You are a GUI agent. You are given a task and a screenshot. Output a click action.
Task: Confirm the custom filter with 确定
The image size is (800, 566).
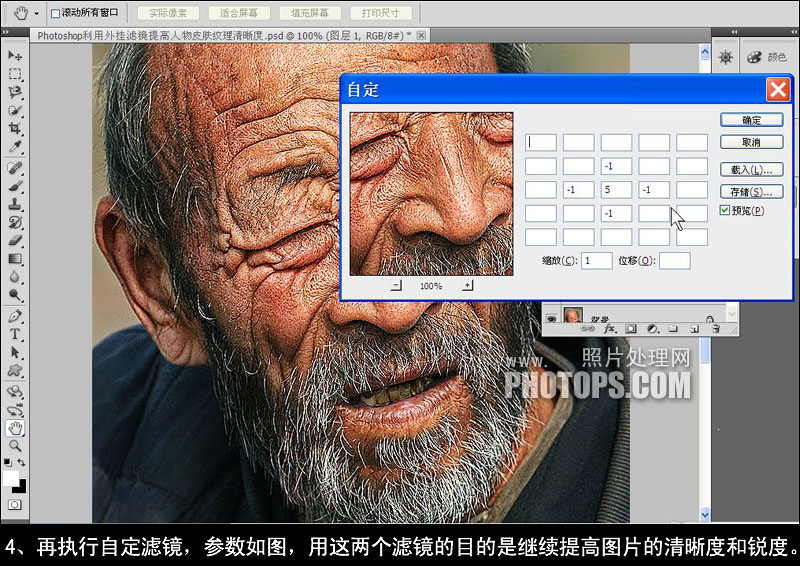click(x=752, y=120)
